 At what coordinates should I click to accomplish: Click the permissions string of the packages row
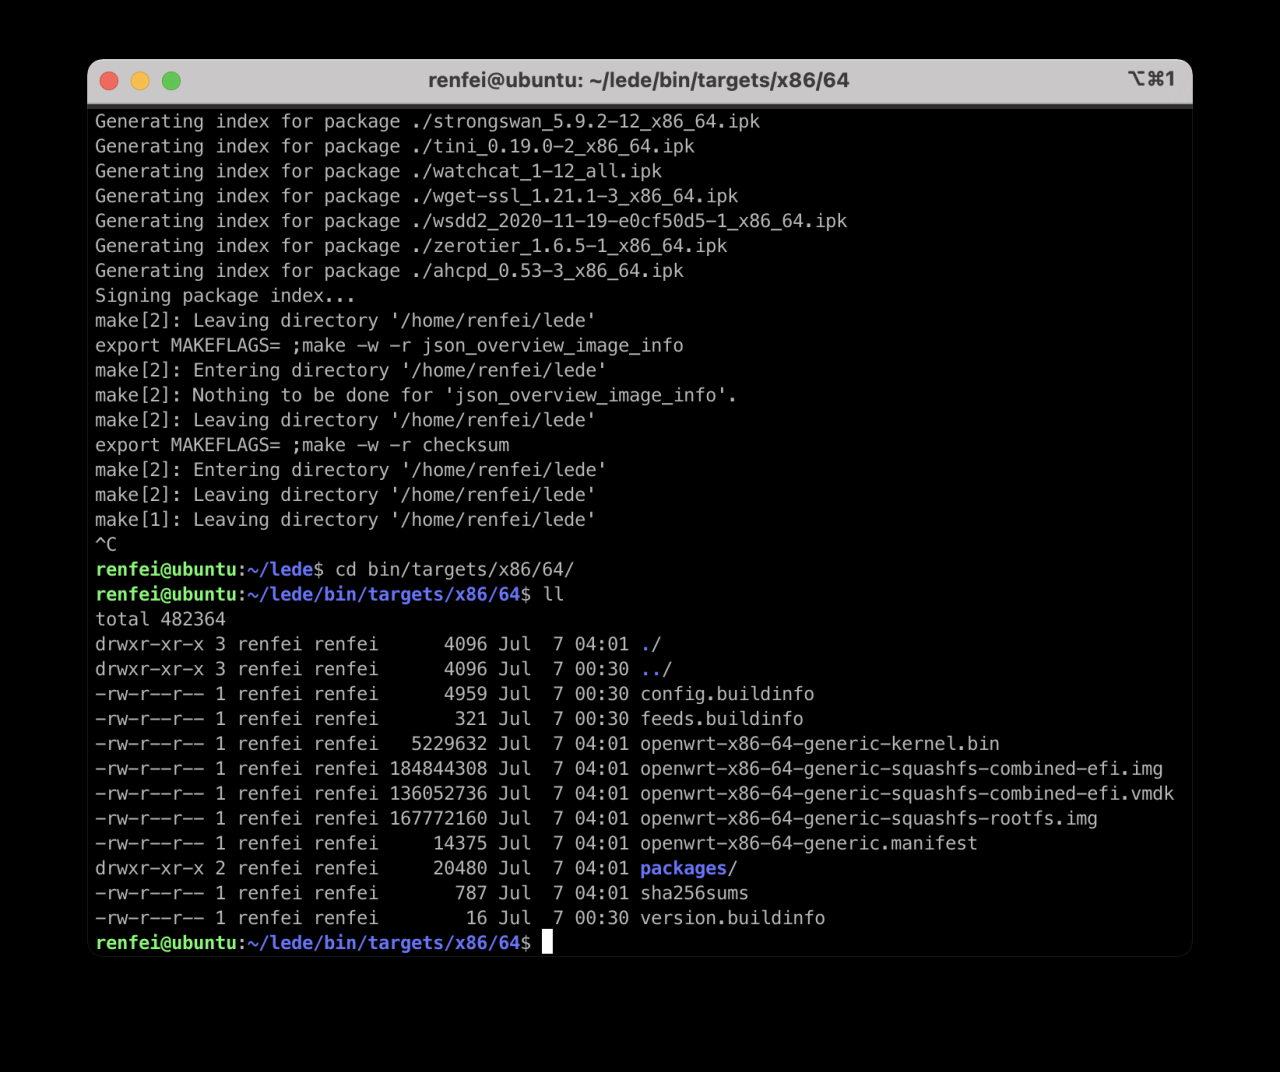pyautogui.click(x=149, y=869)
